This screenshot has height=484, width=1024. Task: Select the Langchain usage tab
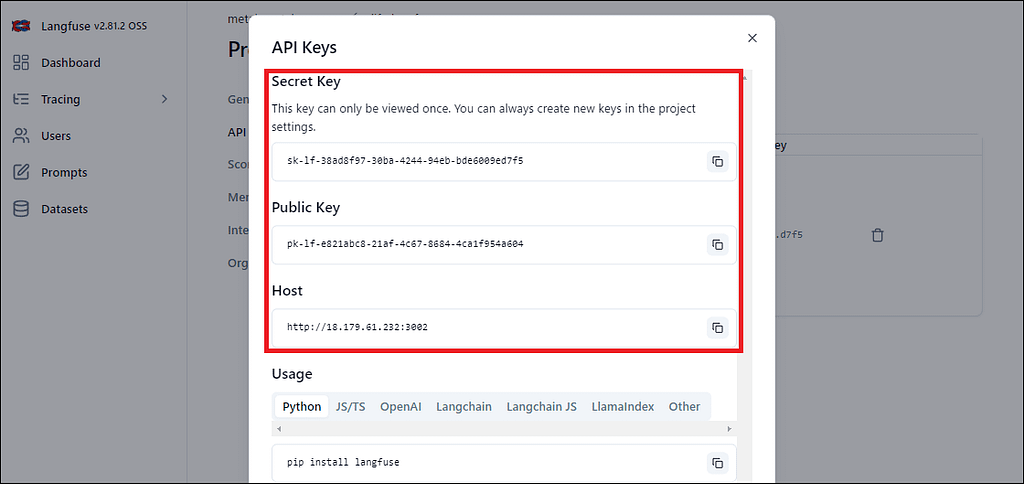click(463, 407)
